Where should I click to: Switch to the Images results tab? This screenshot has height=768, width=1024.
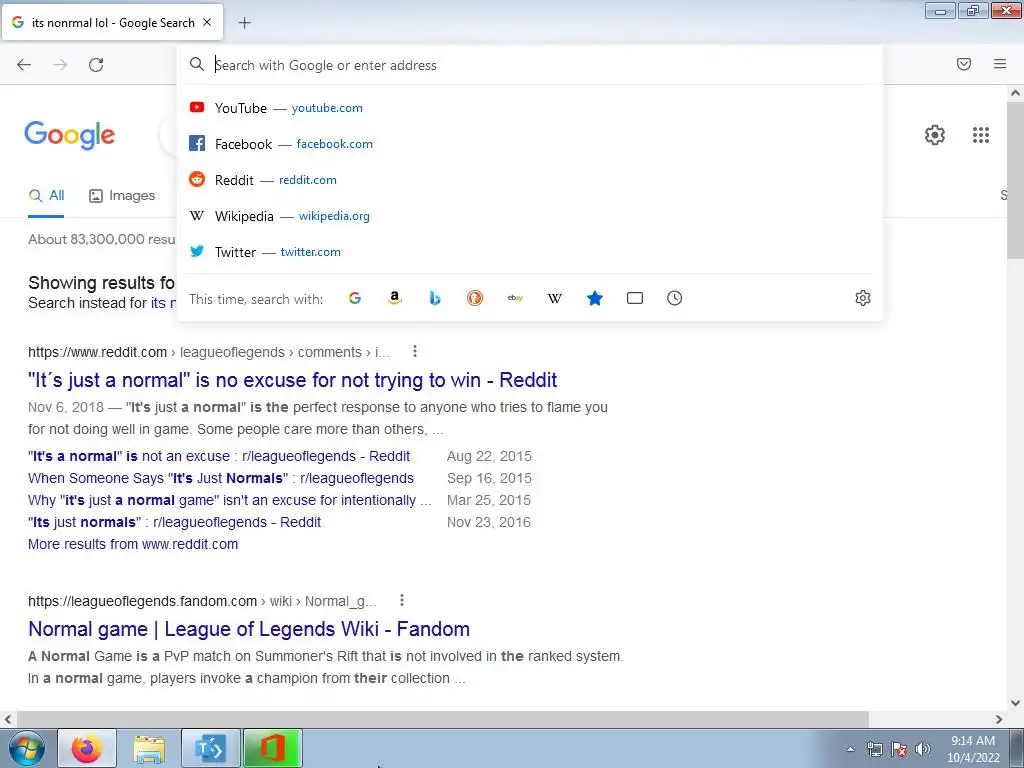coord(122,195)
